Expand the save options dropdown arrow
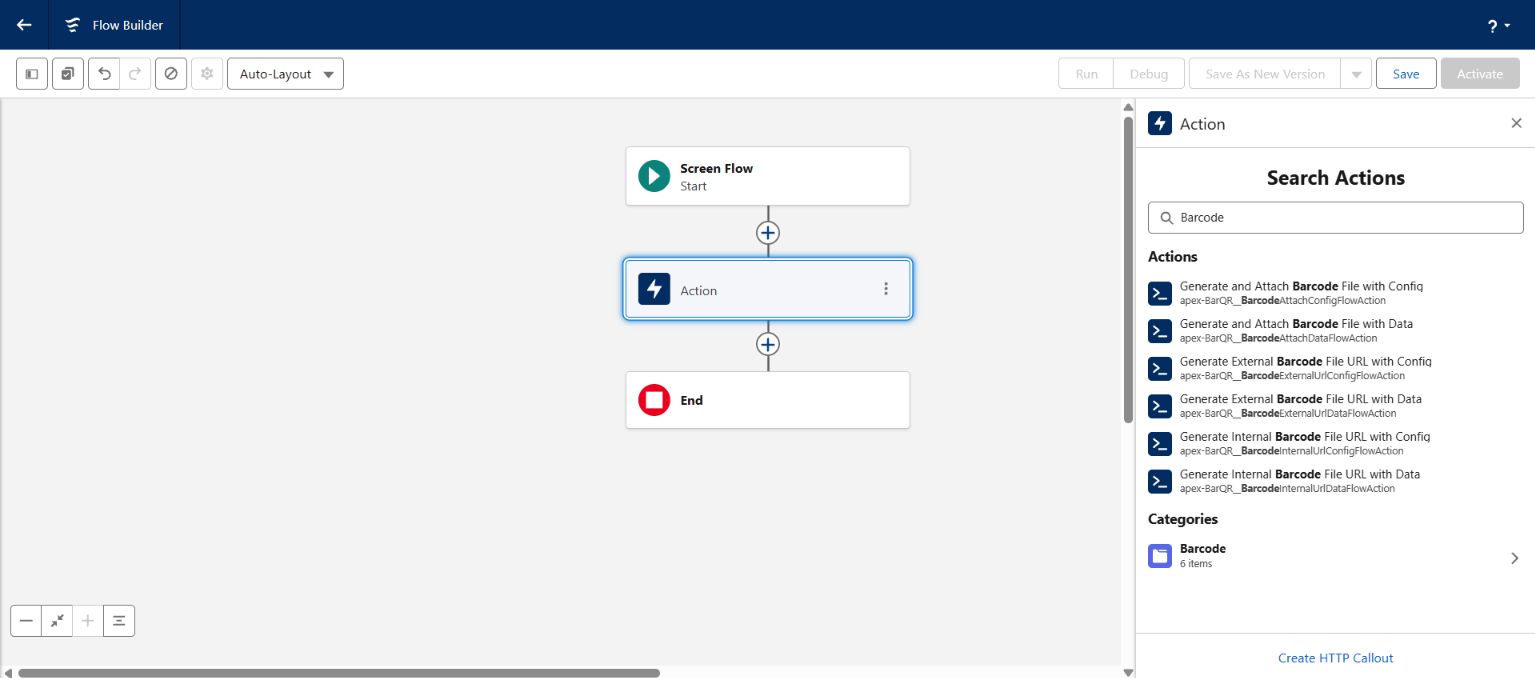This screenshot has height=678, width=1535. (1356, 74)
